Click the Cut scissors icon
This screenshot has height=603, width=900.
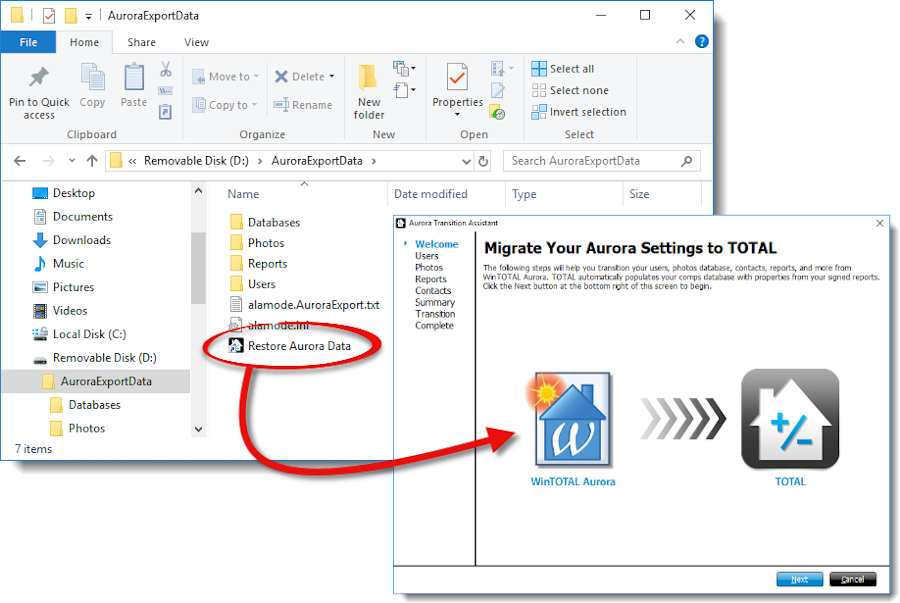click(166, 69)
